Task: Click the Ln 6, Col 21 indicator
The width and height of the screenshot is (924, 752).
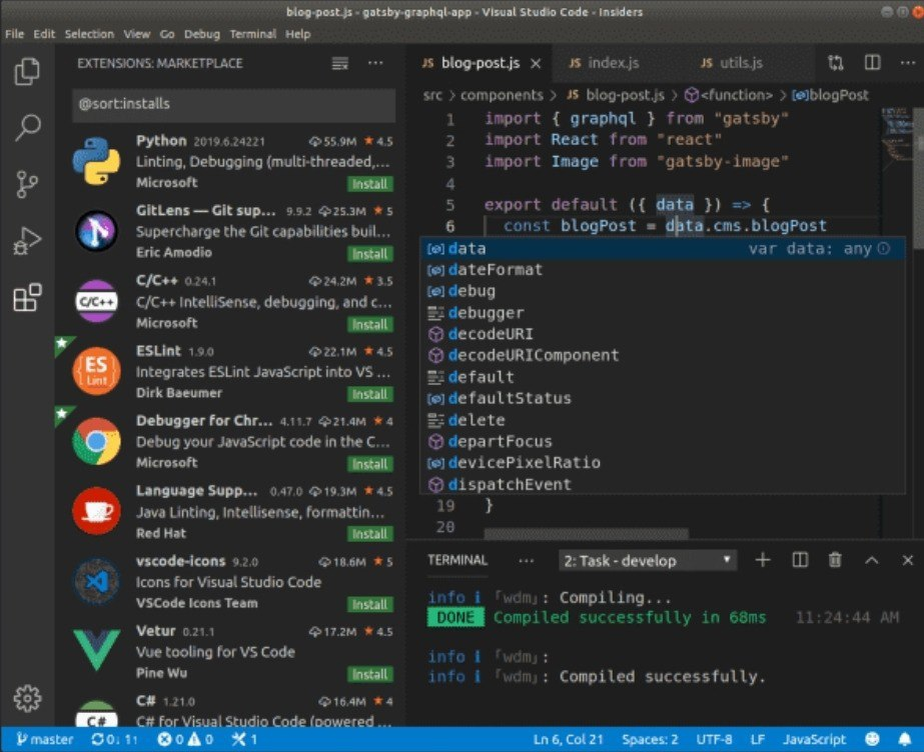Action: pyautogui.click(x=568, y=739)
